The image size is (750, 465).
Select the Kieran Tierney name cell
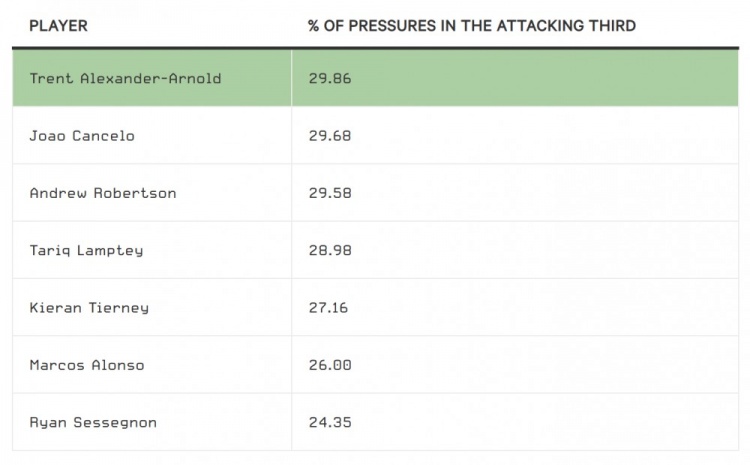point(152,308)
